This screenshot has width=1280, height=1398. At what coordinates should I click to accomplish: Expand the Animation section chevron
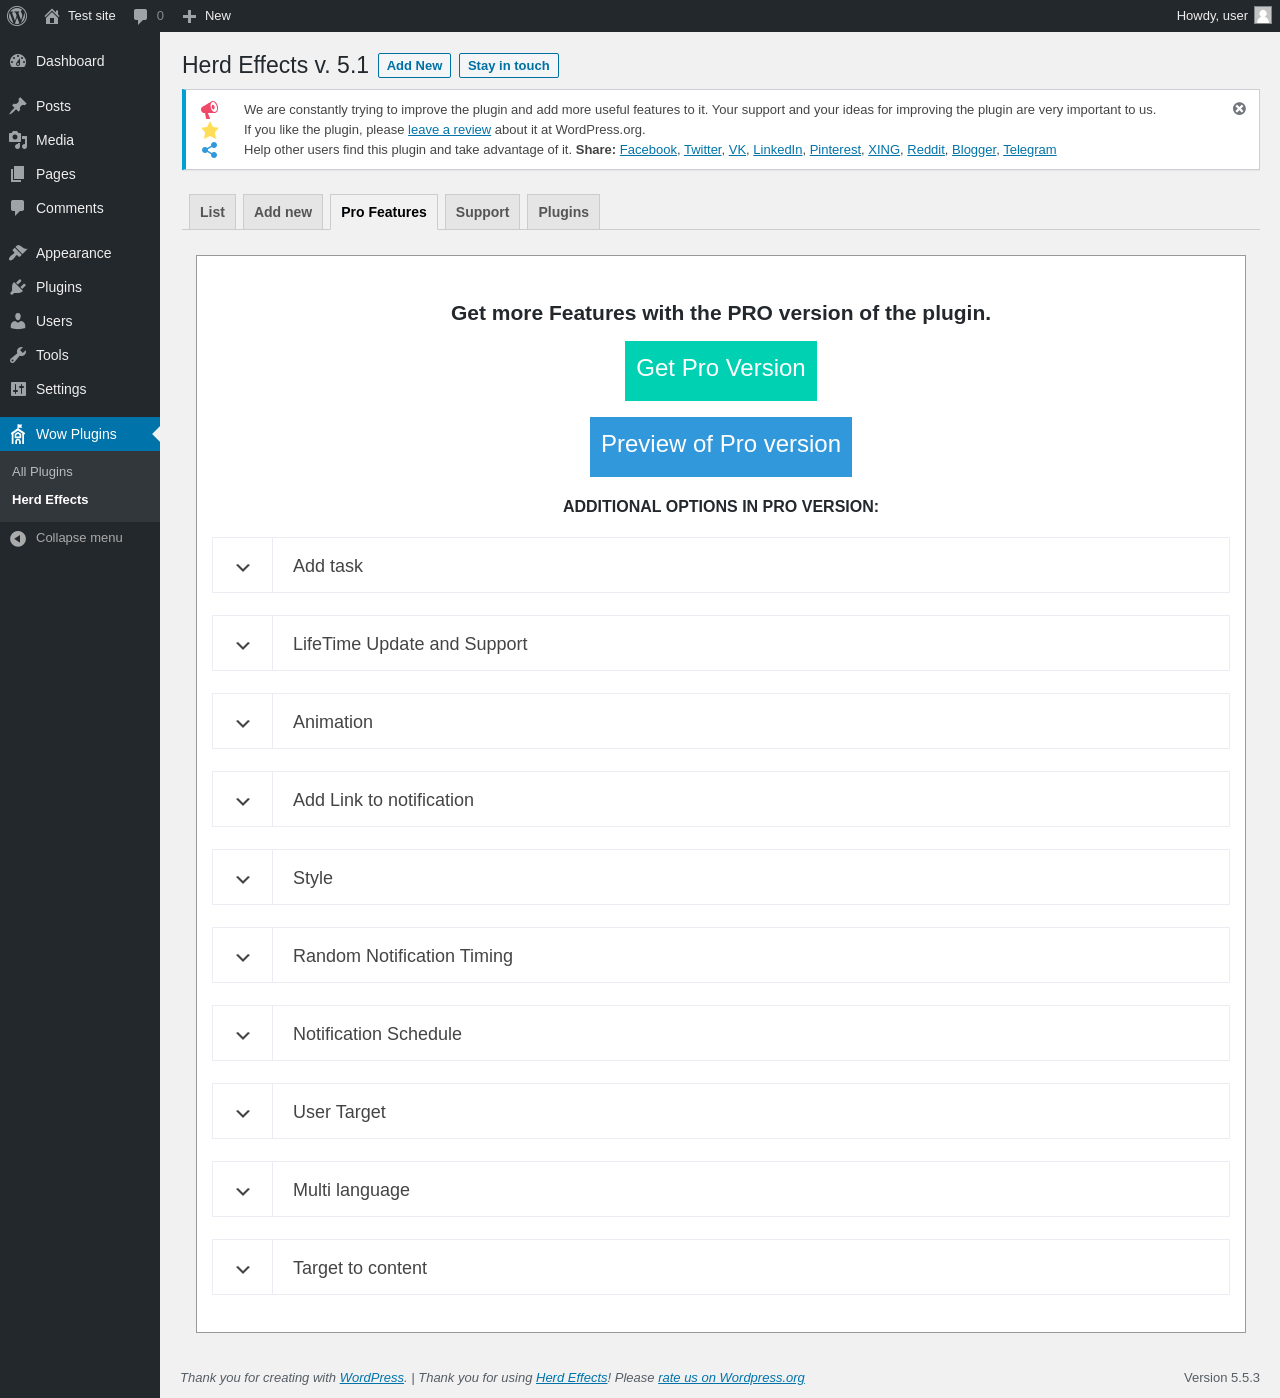point(243,722)
